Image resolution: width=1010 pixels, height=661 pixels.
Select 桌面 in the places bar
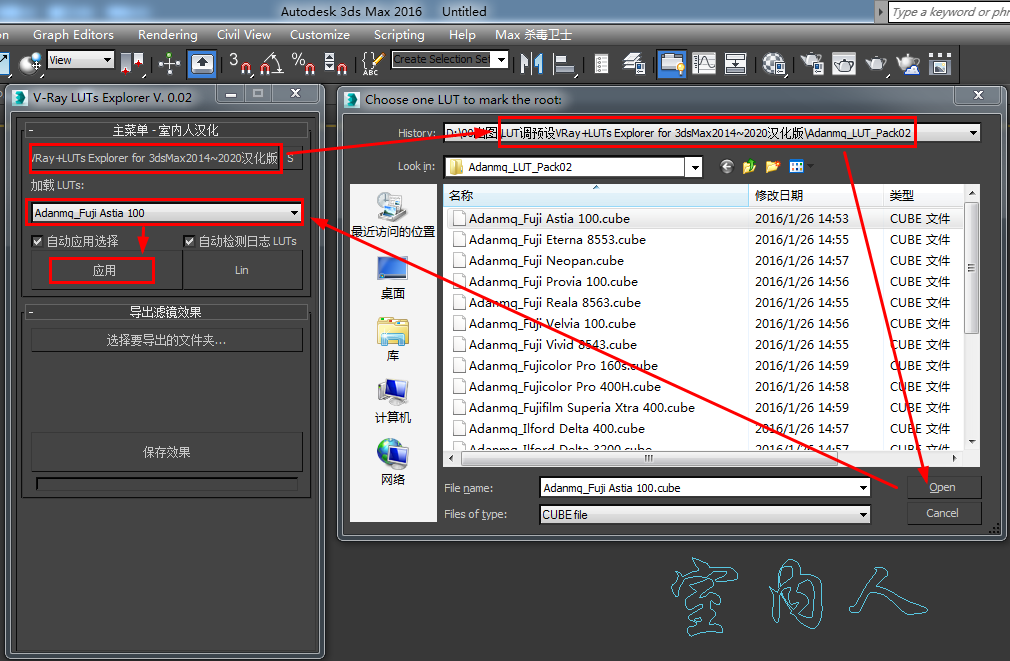point(393,278)
